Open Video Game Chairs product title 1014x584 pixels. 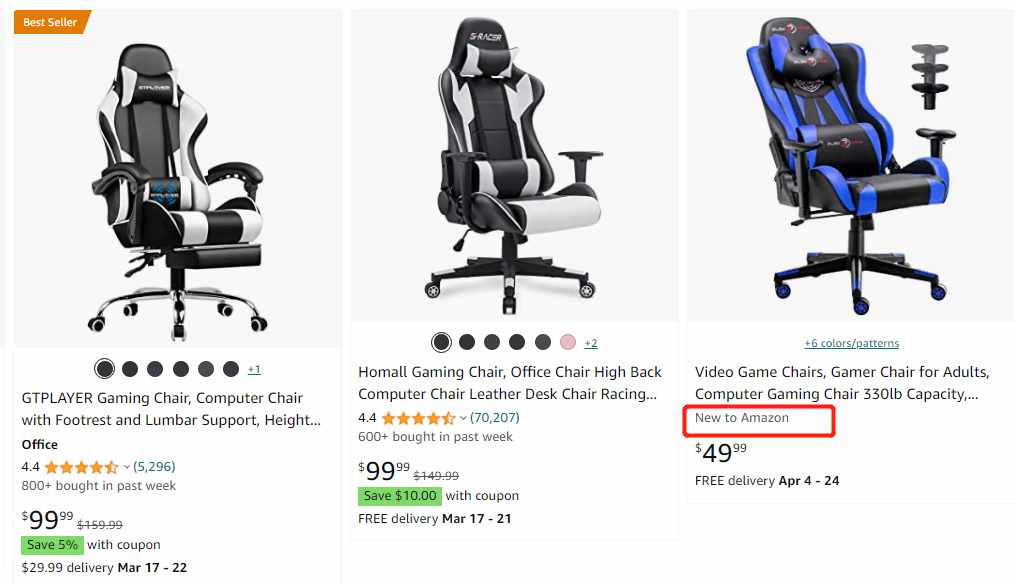point(842,383)
